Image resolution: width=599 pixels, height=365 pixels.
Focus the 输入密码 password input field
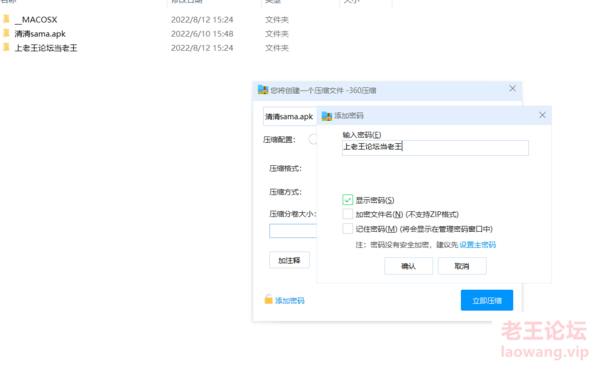coord(435,148)
